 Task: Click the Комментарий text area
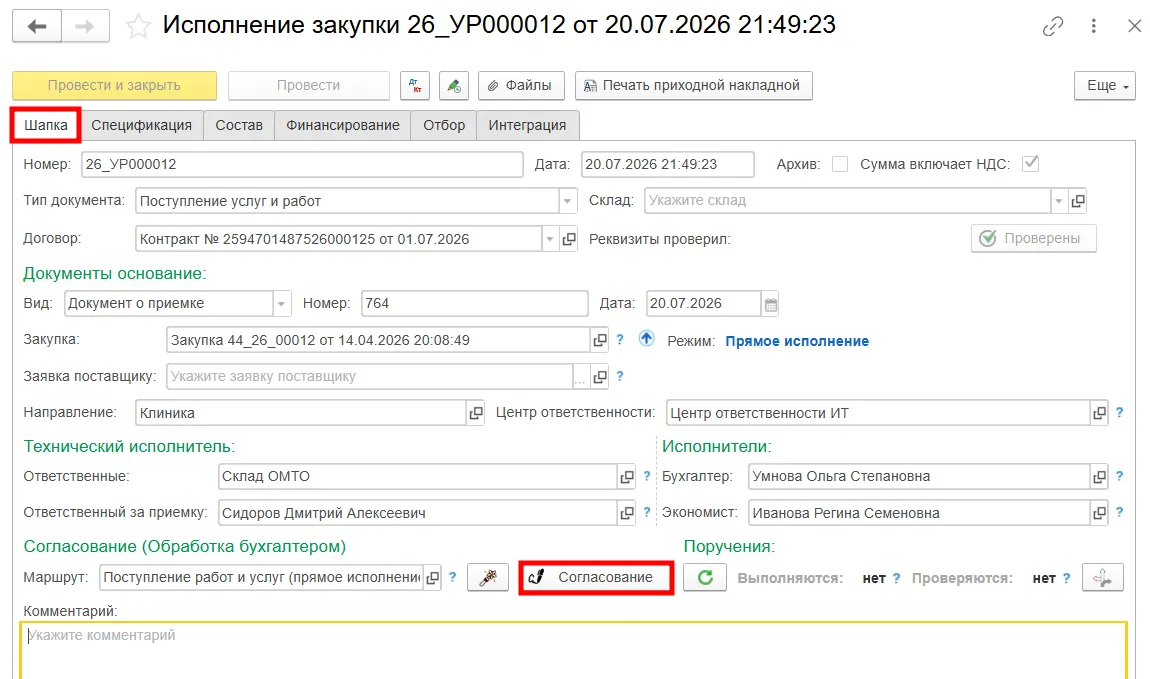click(574, 651)
